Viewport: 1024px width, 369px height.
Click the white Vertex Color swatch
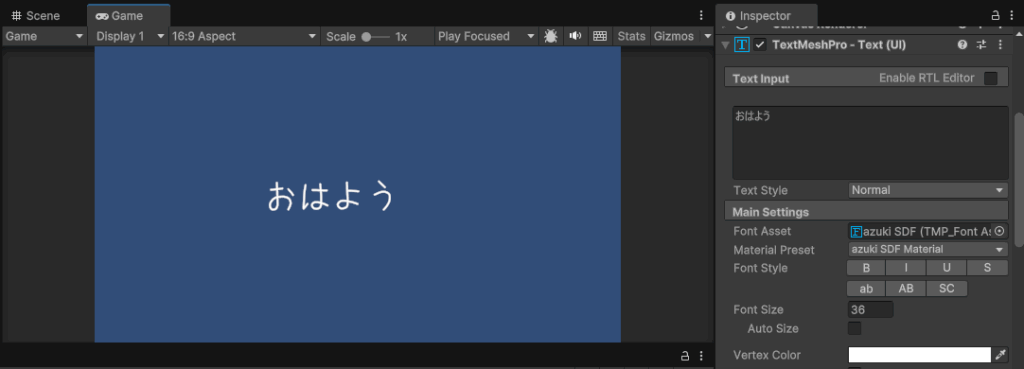click(x=920, y=355)
